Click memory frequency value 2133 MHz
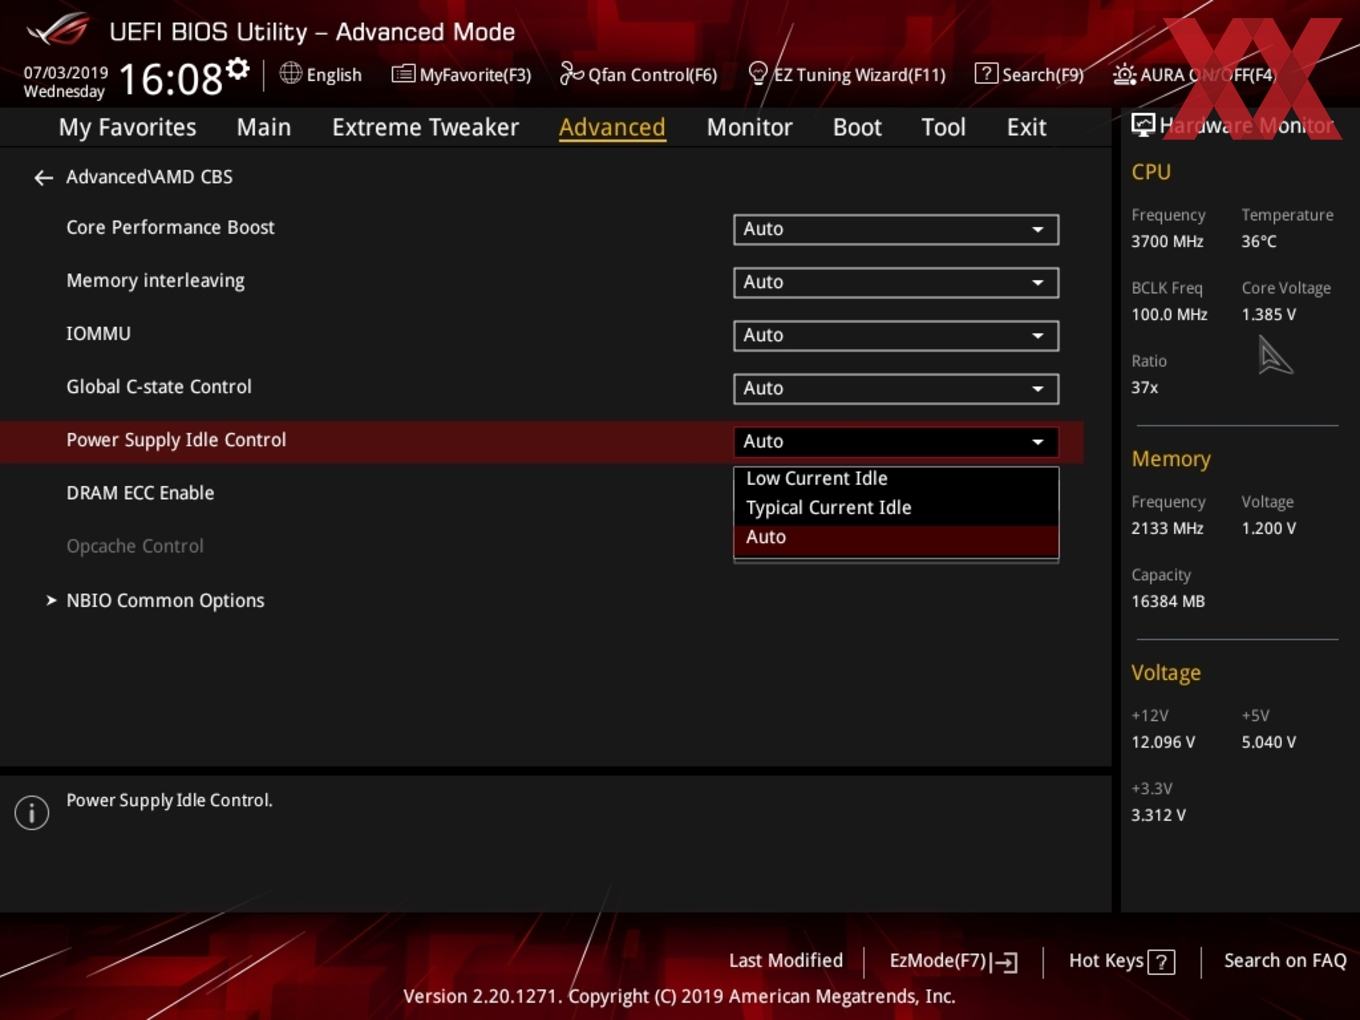 coord(1167,529)
